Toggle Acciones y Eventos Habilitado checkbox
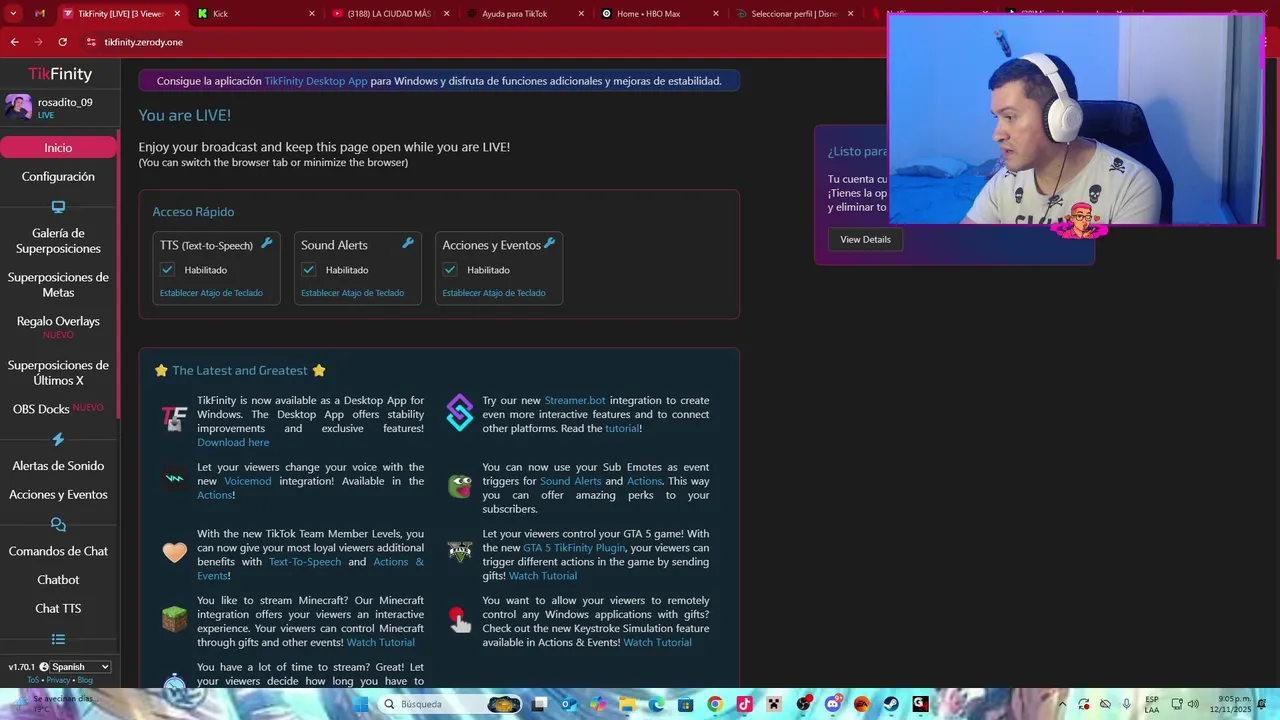This screenshot has height=720, width=1280. click(x=450, y=270)
